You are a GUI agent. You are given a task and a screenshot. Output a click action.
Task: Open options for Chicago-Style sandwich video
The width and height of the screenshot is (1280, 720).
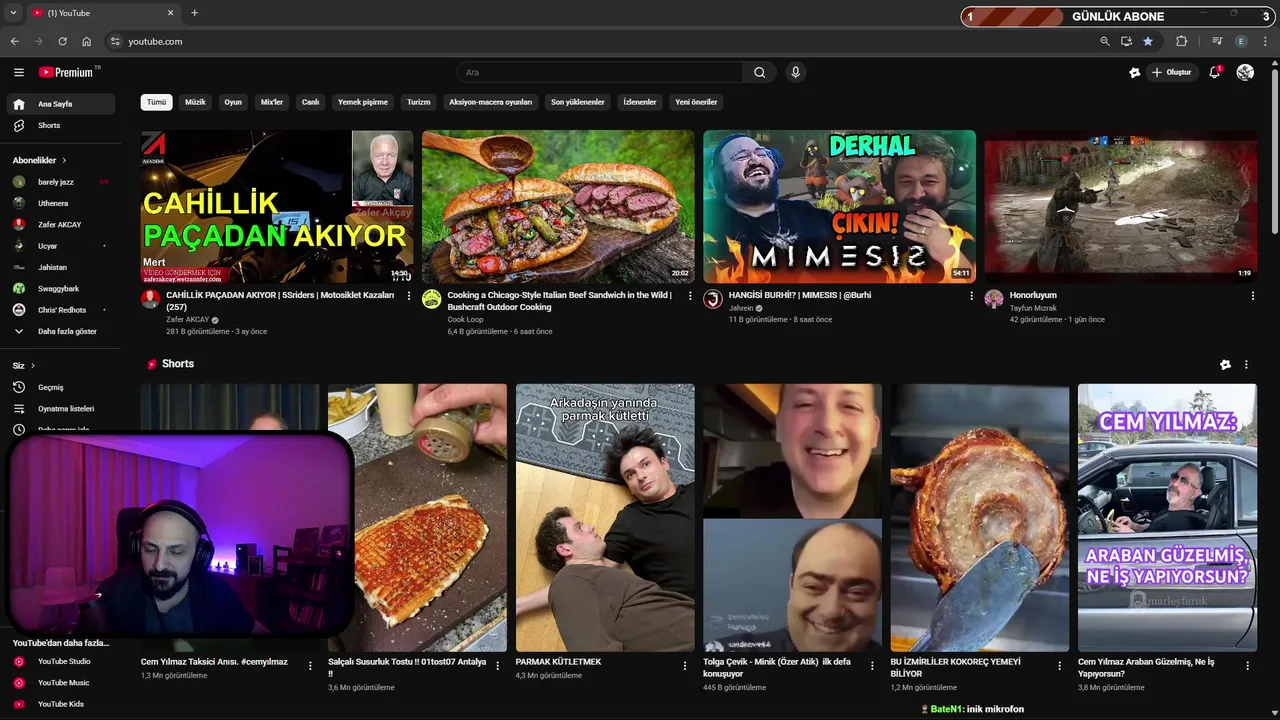point(689,296)
